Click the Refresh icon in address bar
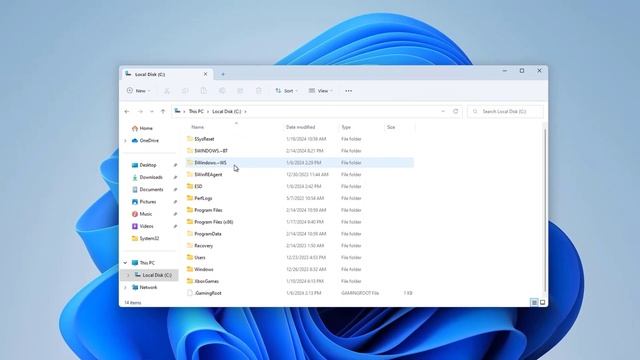640x360 pixels. 456,111
